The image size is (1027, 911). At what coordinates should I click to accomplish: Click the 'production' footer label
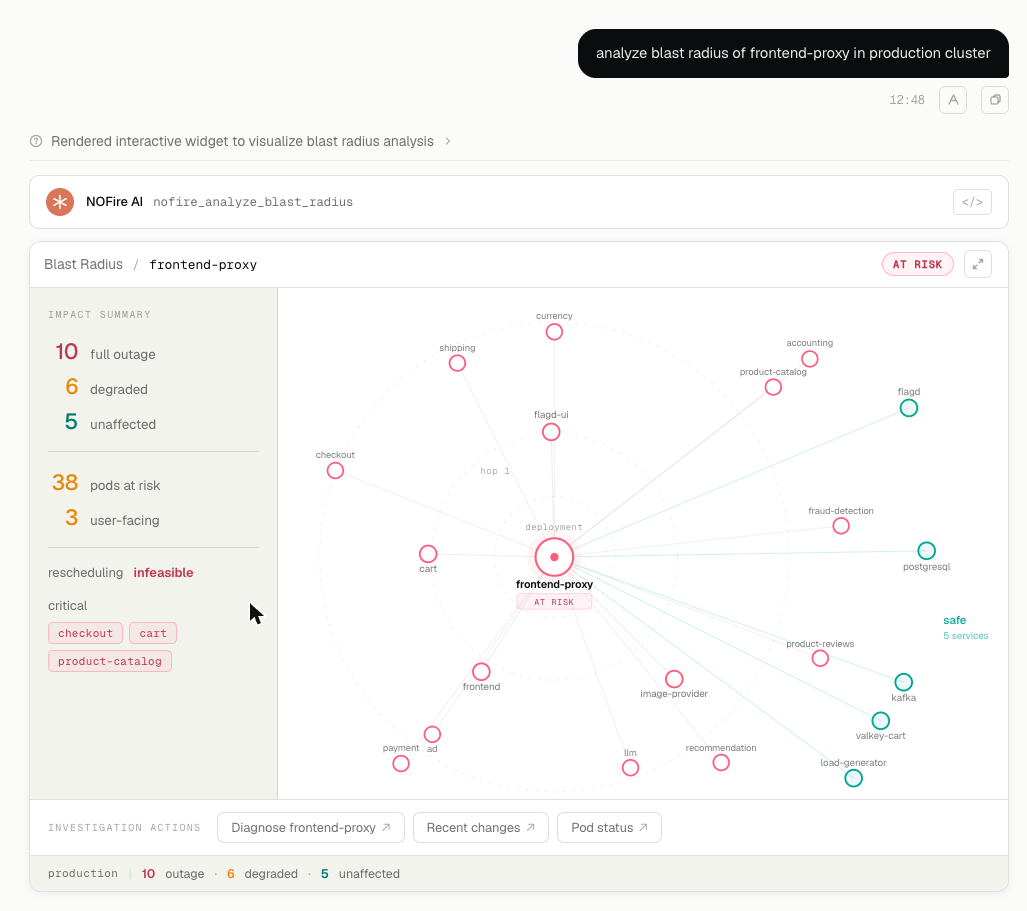(83, 873)
